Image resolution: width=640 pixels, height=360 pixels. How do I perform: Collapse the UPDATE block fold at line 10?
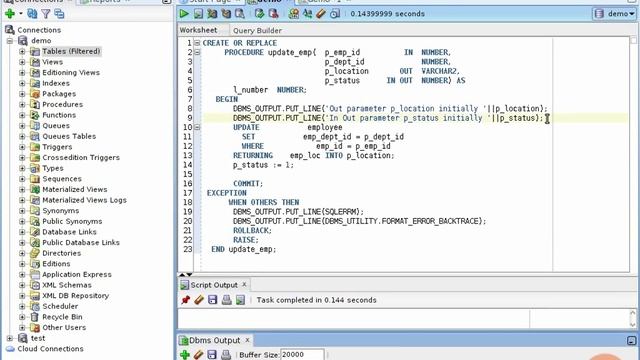[197, 127]
